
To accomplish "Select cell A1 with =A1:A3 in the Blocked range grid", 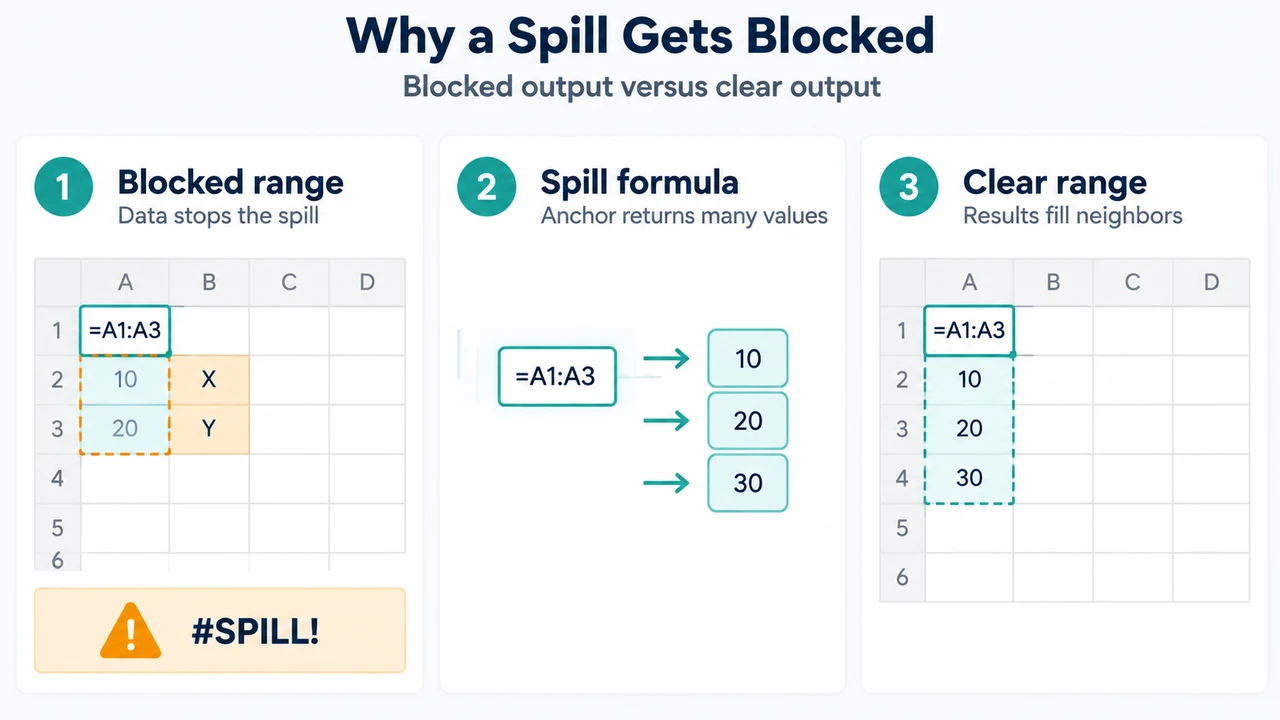I will (125, 331).
